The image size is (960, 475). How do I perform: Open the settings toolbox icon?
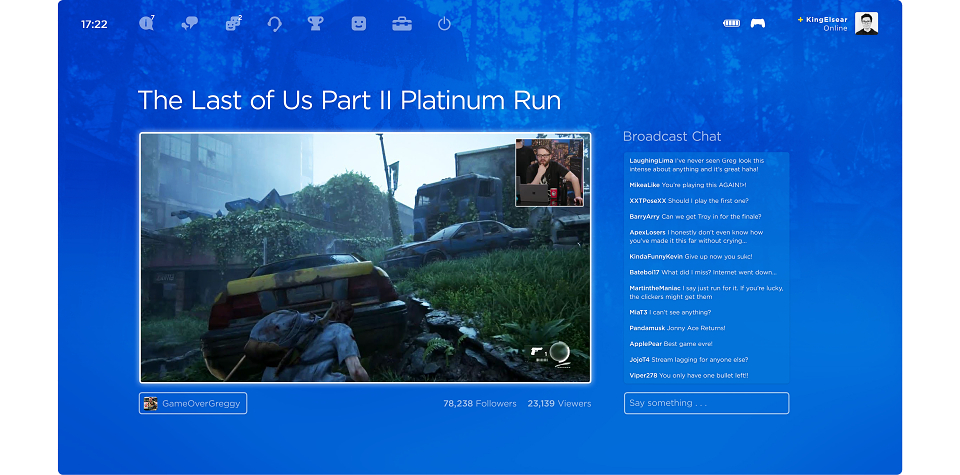pos(402,24)
